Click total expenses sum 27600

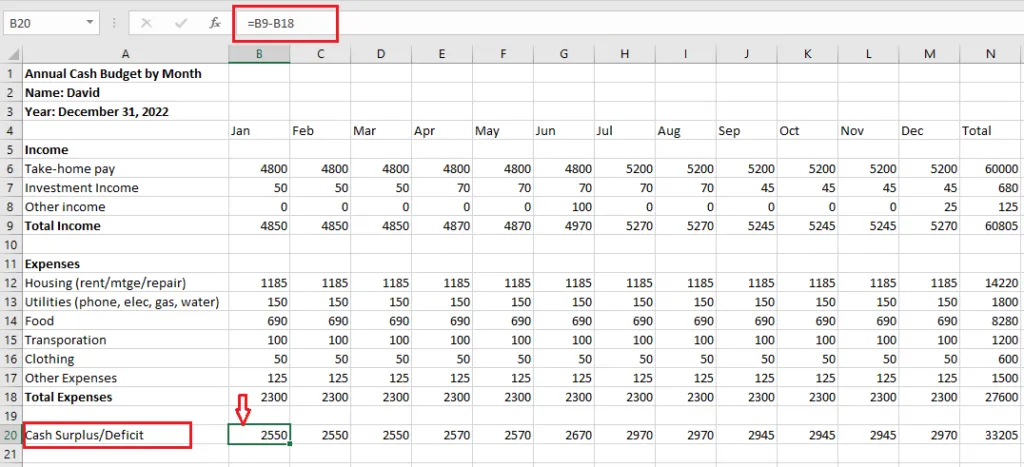(991, 397)
